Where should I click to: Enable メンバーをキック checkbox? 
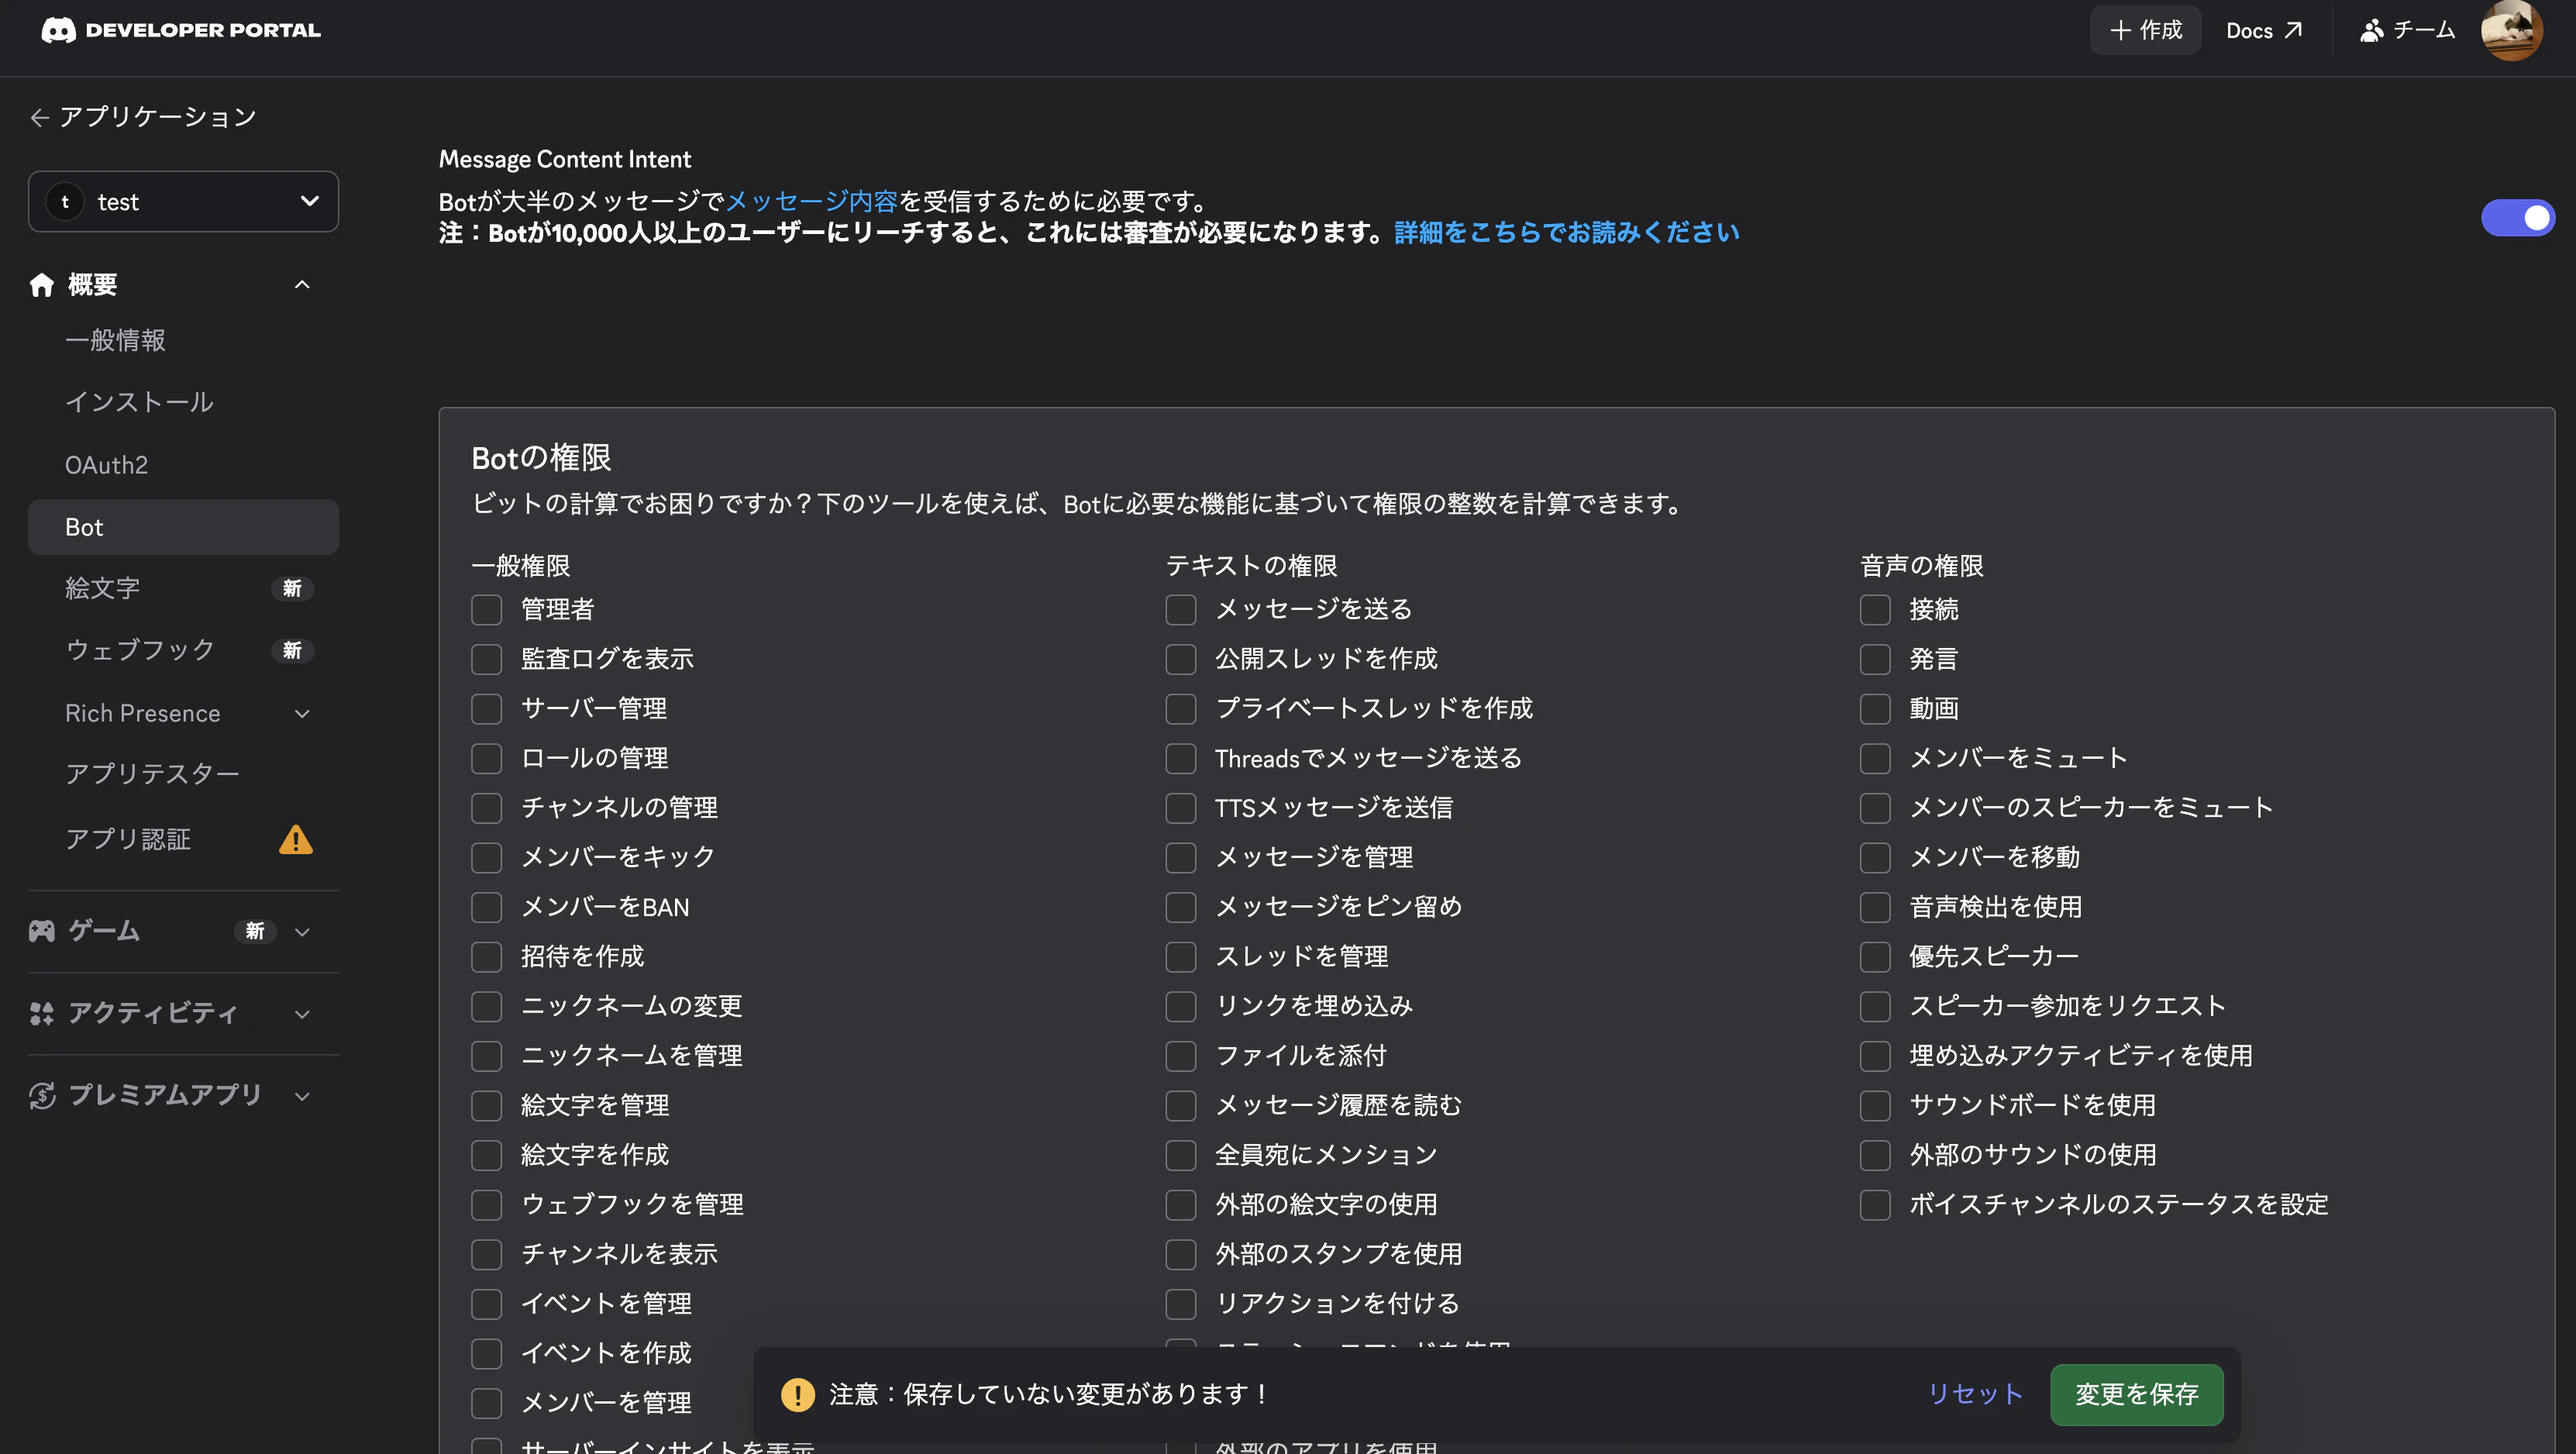click(487, 857)
